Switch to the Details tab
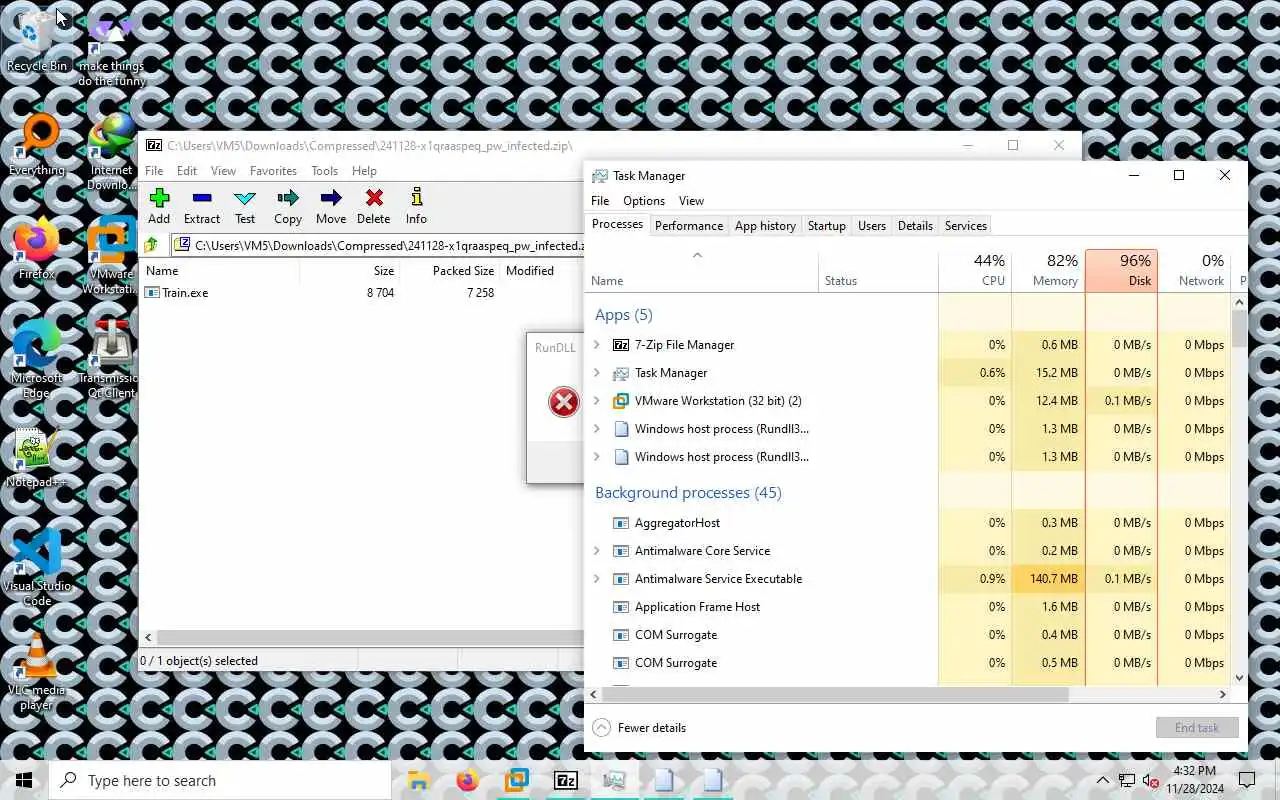The width and height of the screenshot is (1280, 800). tap(915, 226)
